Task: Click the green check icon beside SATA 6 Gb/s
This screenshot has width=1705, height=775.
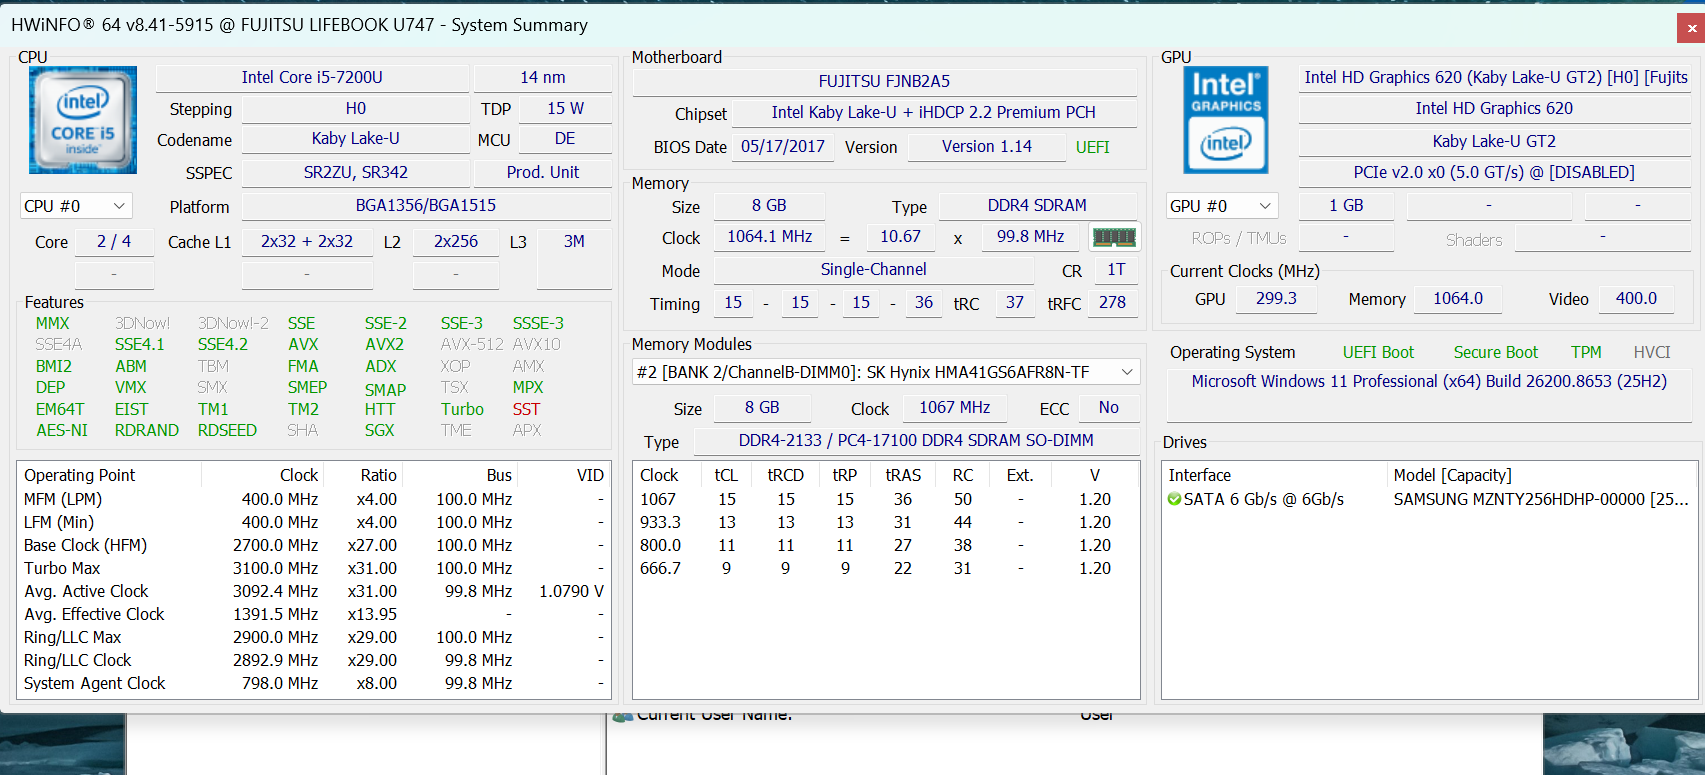Action: pyautogui.click(x=1174, y=499)
